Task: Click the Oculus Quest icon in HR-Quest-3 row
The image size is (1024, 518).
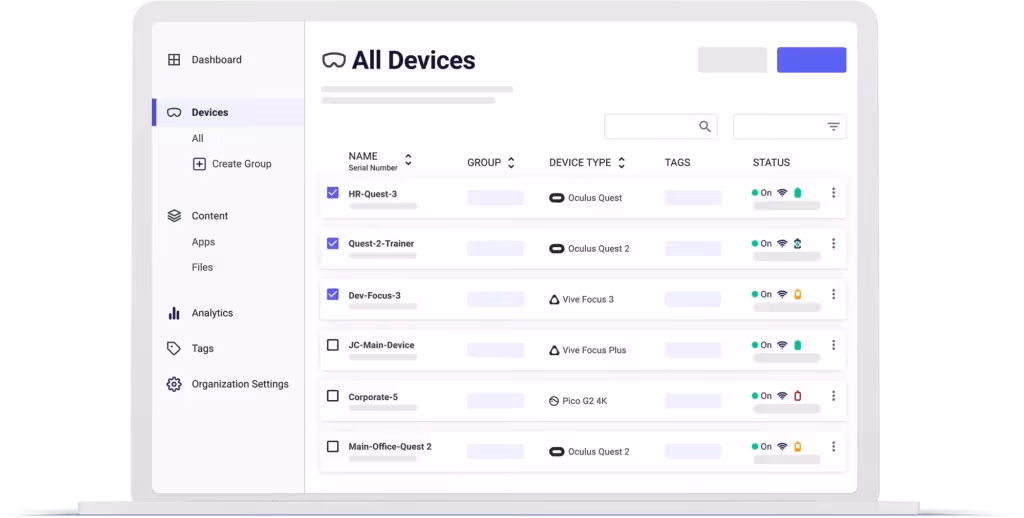Action: [556, 198]
